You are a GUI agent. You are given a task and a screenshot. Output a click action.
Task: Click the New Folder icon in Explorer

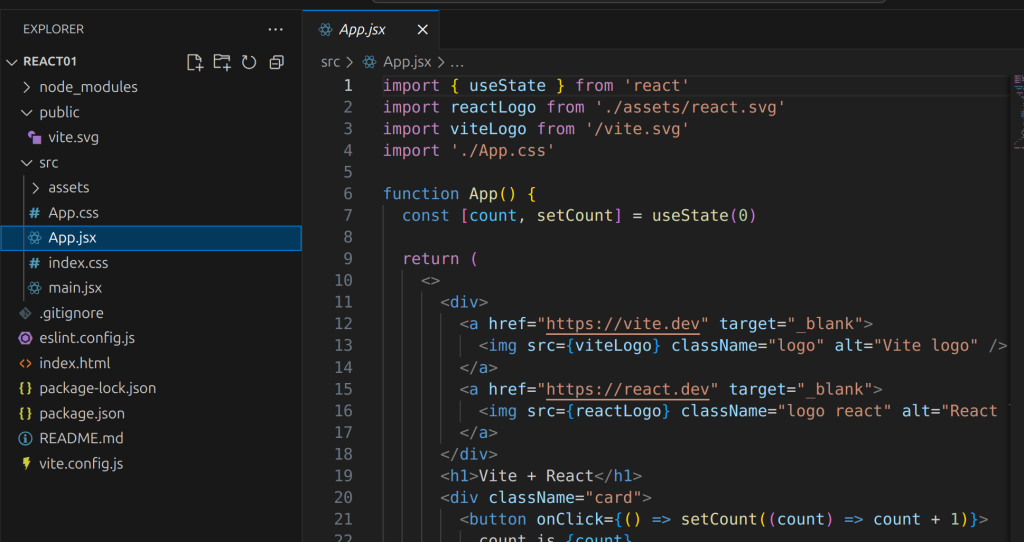pyautogui.click(x=222, y=62)
